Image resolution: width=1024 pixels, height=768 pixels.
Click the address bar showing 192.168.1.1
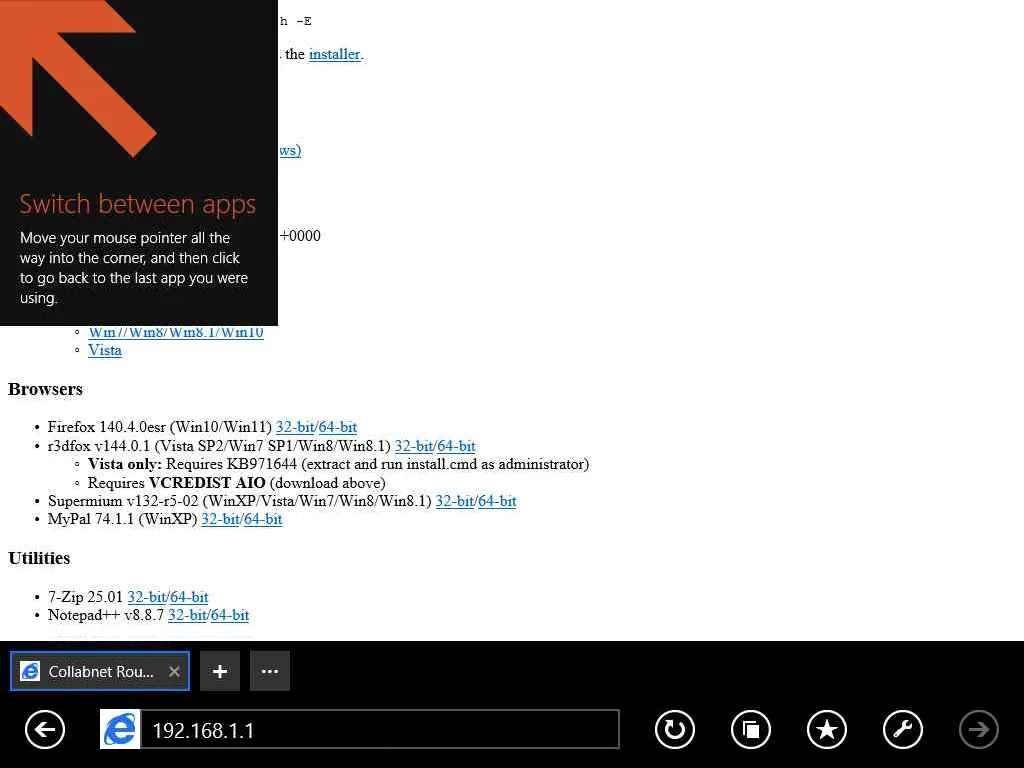[x=379, y=729]
